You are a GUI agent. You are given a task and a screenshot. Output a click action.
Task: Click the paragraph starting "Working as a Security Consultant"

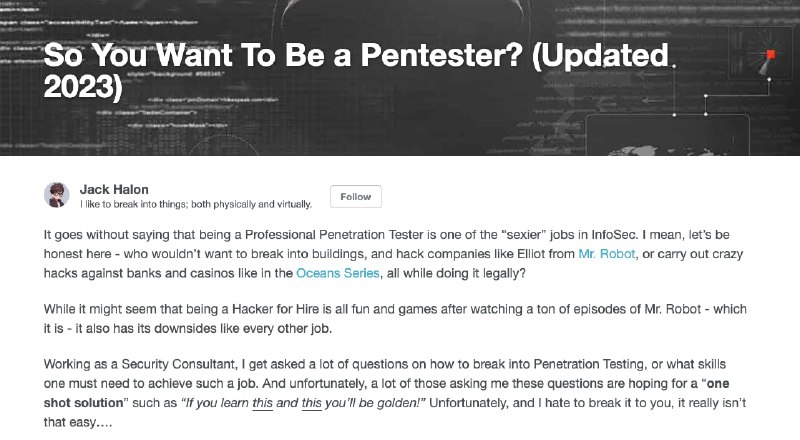[x=398, y=384]
